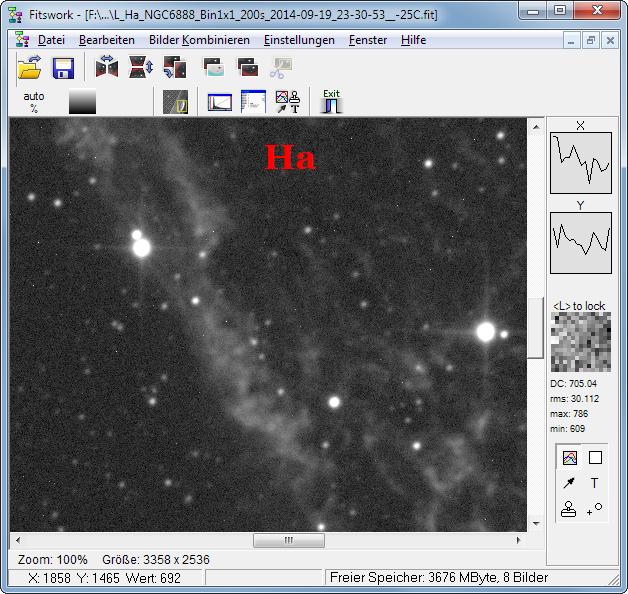The image size is (628, 594).
Task: Flip the image horizontally
Action: click(107, 68)
